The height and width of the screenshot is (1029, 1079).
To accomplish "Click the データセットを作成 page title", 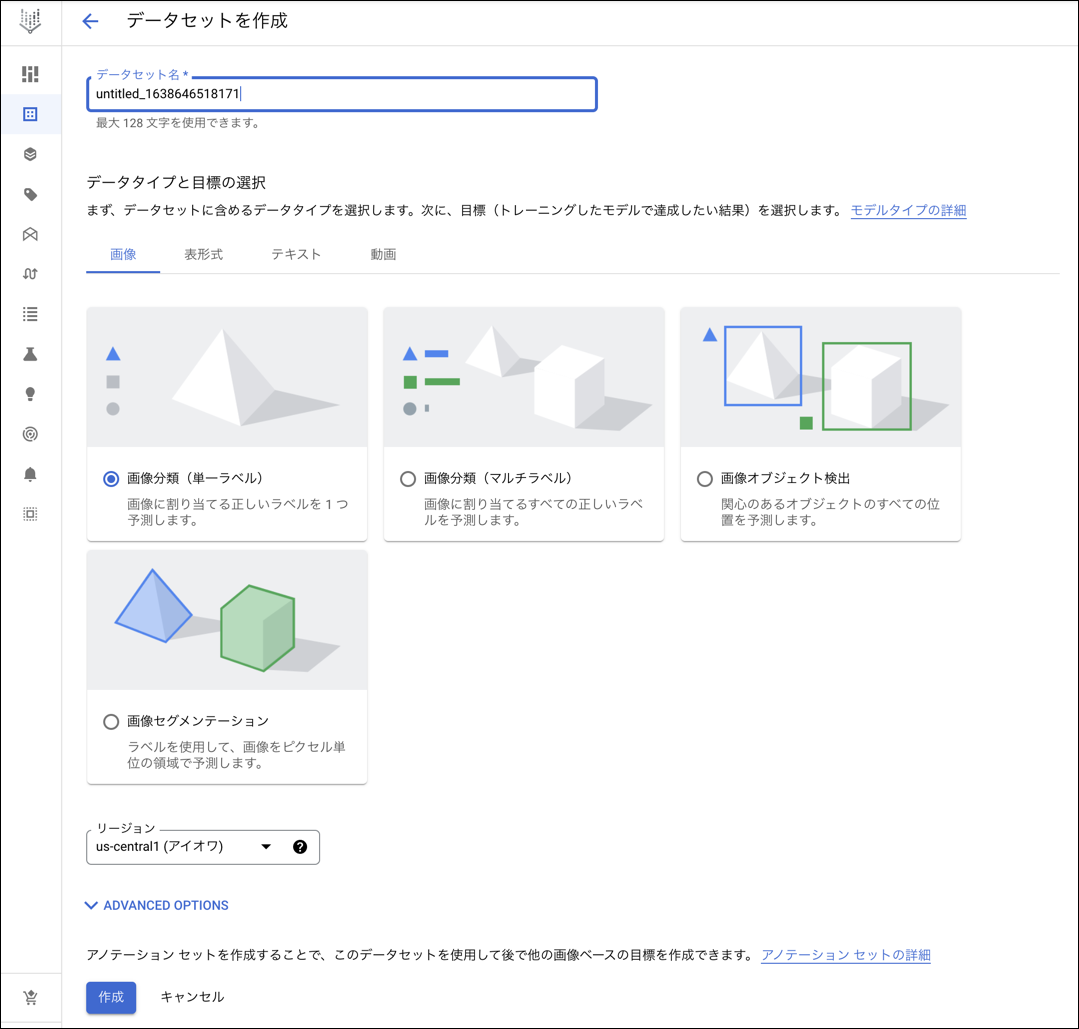I will pyautogui.click(x=207, y=21).
